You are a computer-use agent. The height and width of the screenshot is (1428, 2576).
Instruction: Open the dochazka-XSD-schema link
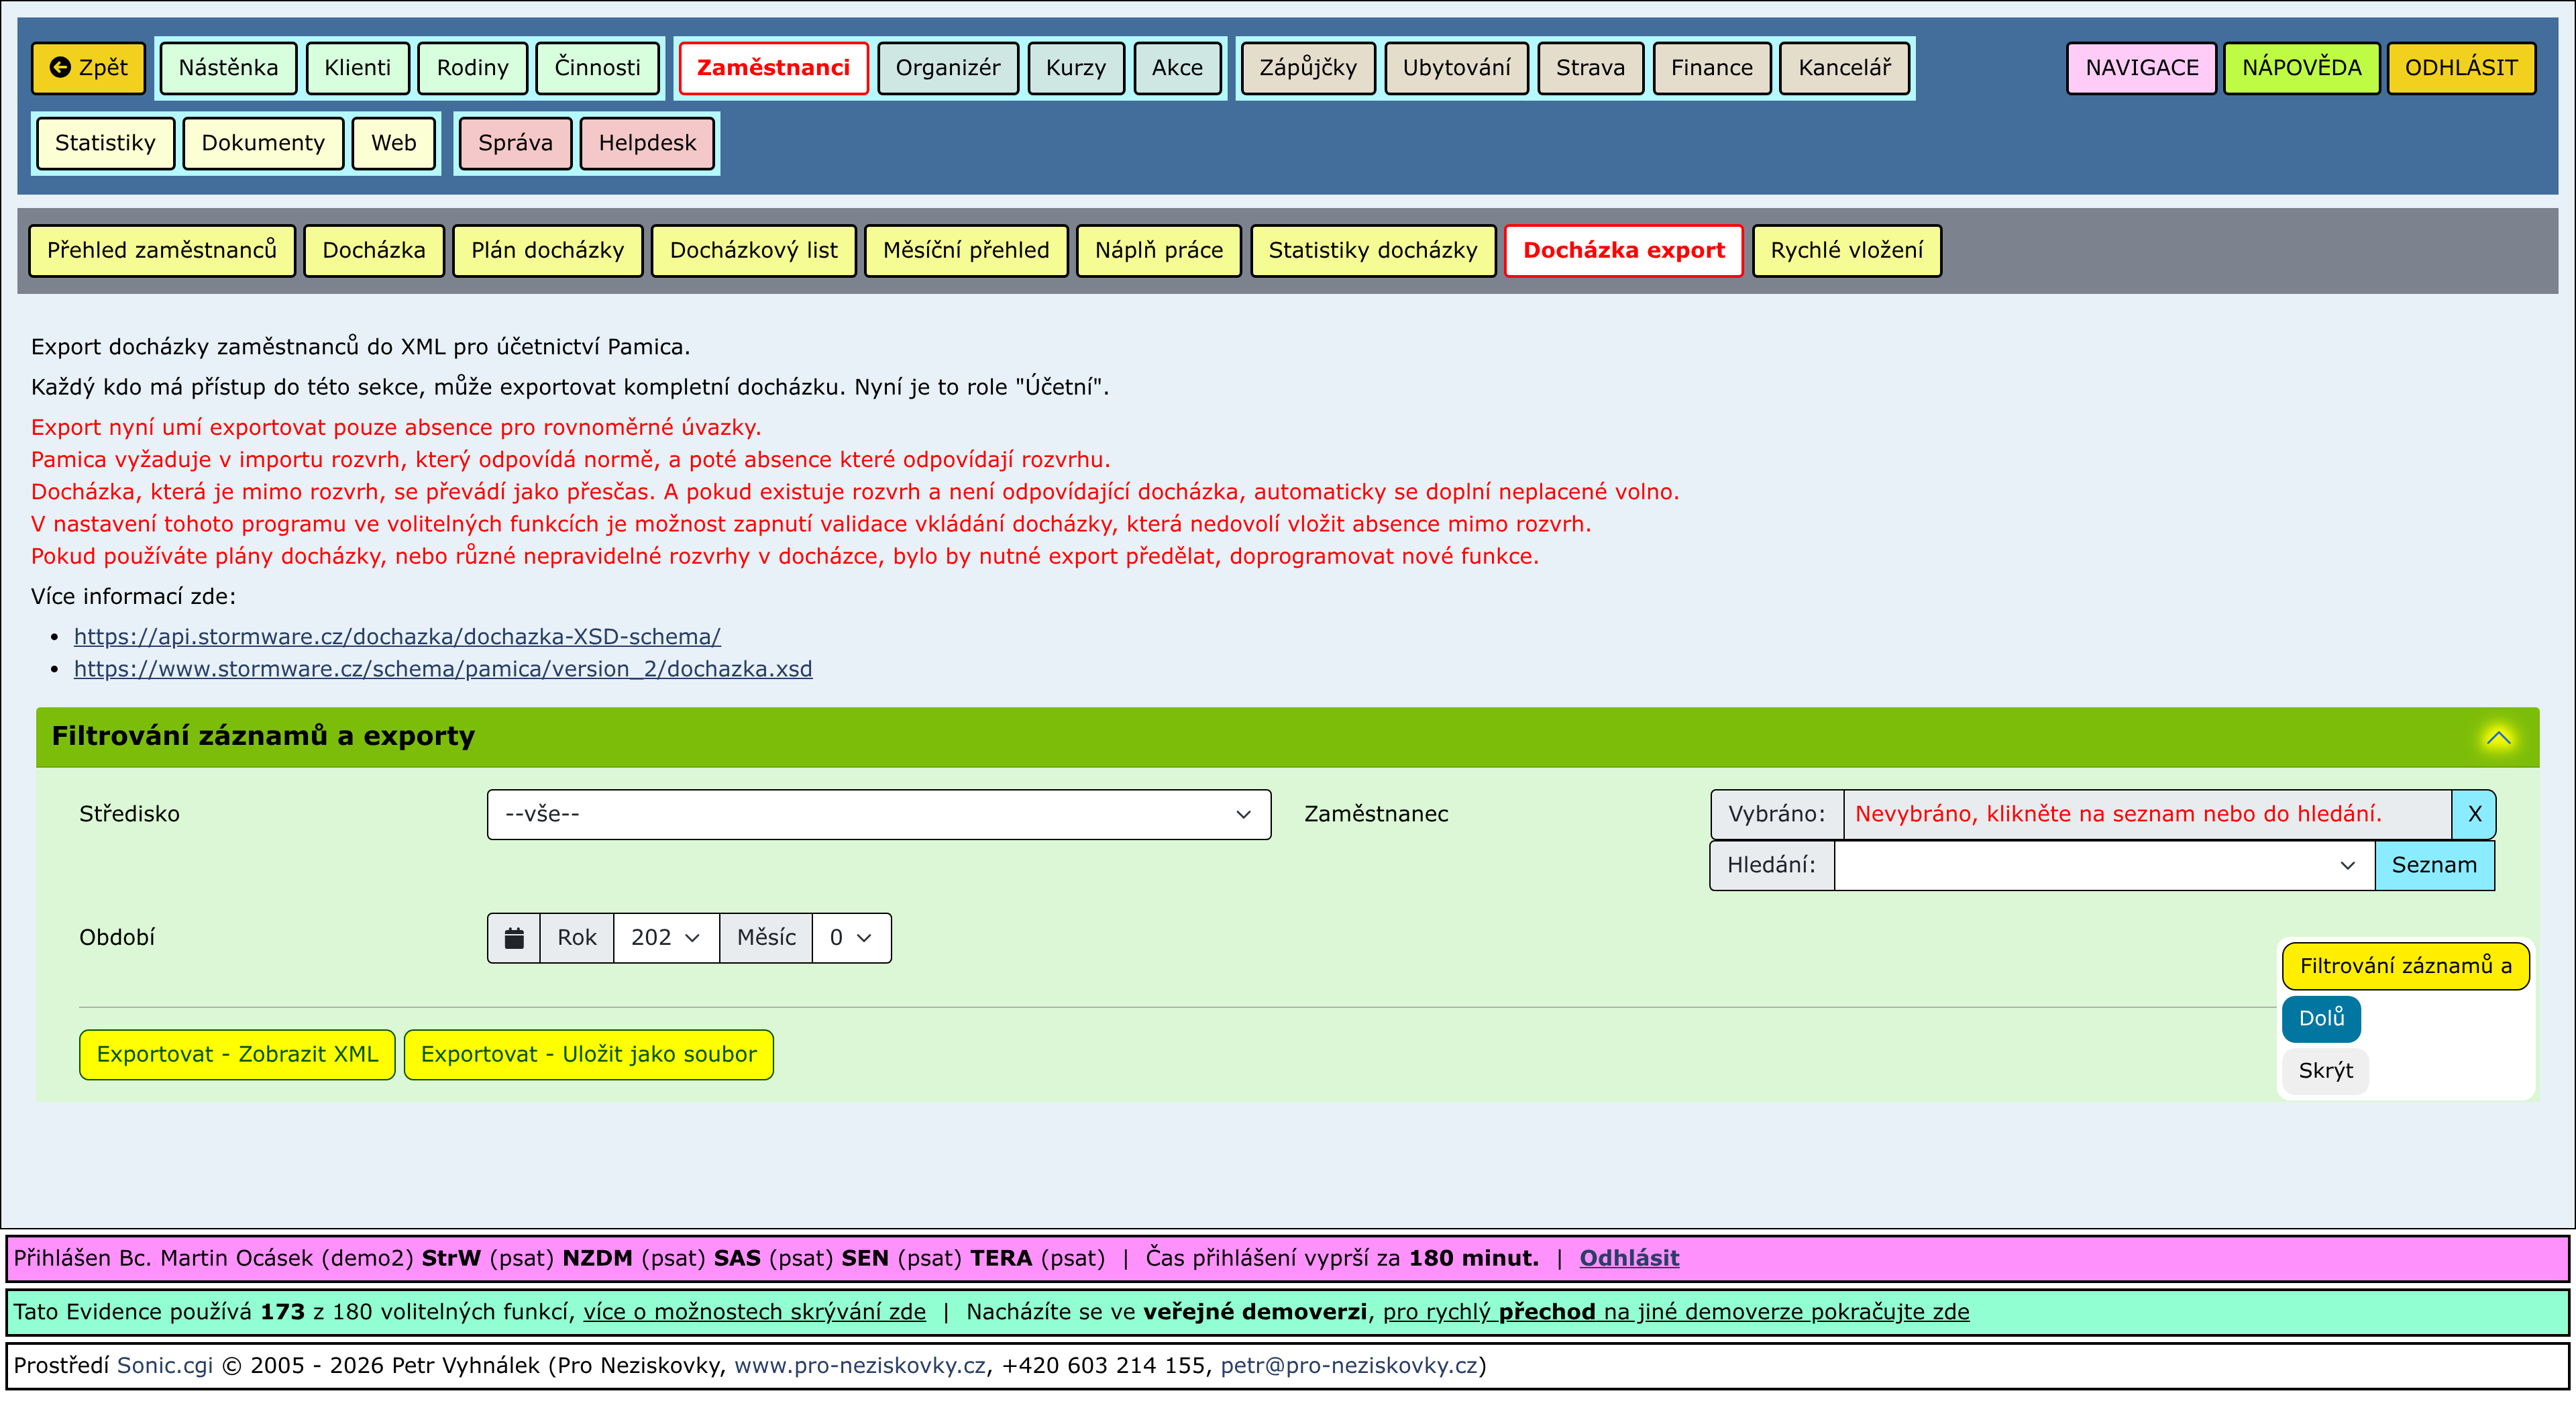pyautogui.click(x=397, y=636)
